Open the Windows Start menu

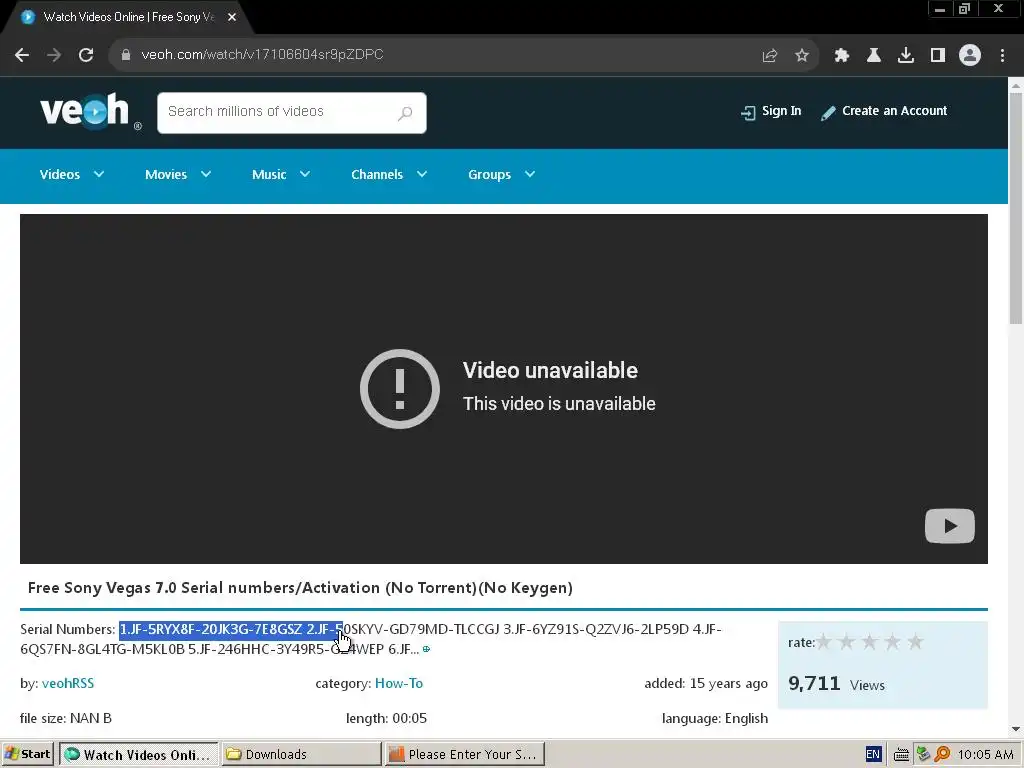[x=27, y=754]
